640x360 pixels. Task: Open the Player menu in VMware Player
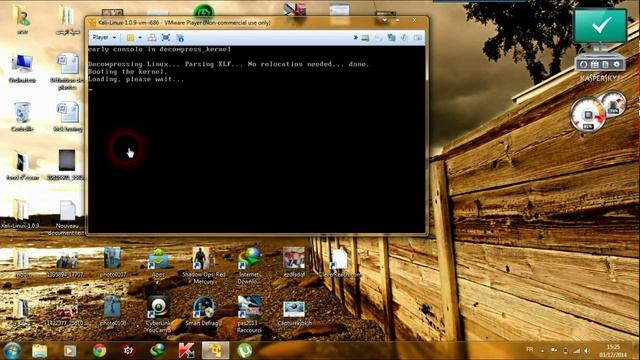tap(104, 38)
